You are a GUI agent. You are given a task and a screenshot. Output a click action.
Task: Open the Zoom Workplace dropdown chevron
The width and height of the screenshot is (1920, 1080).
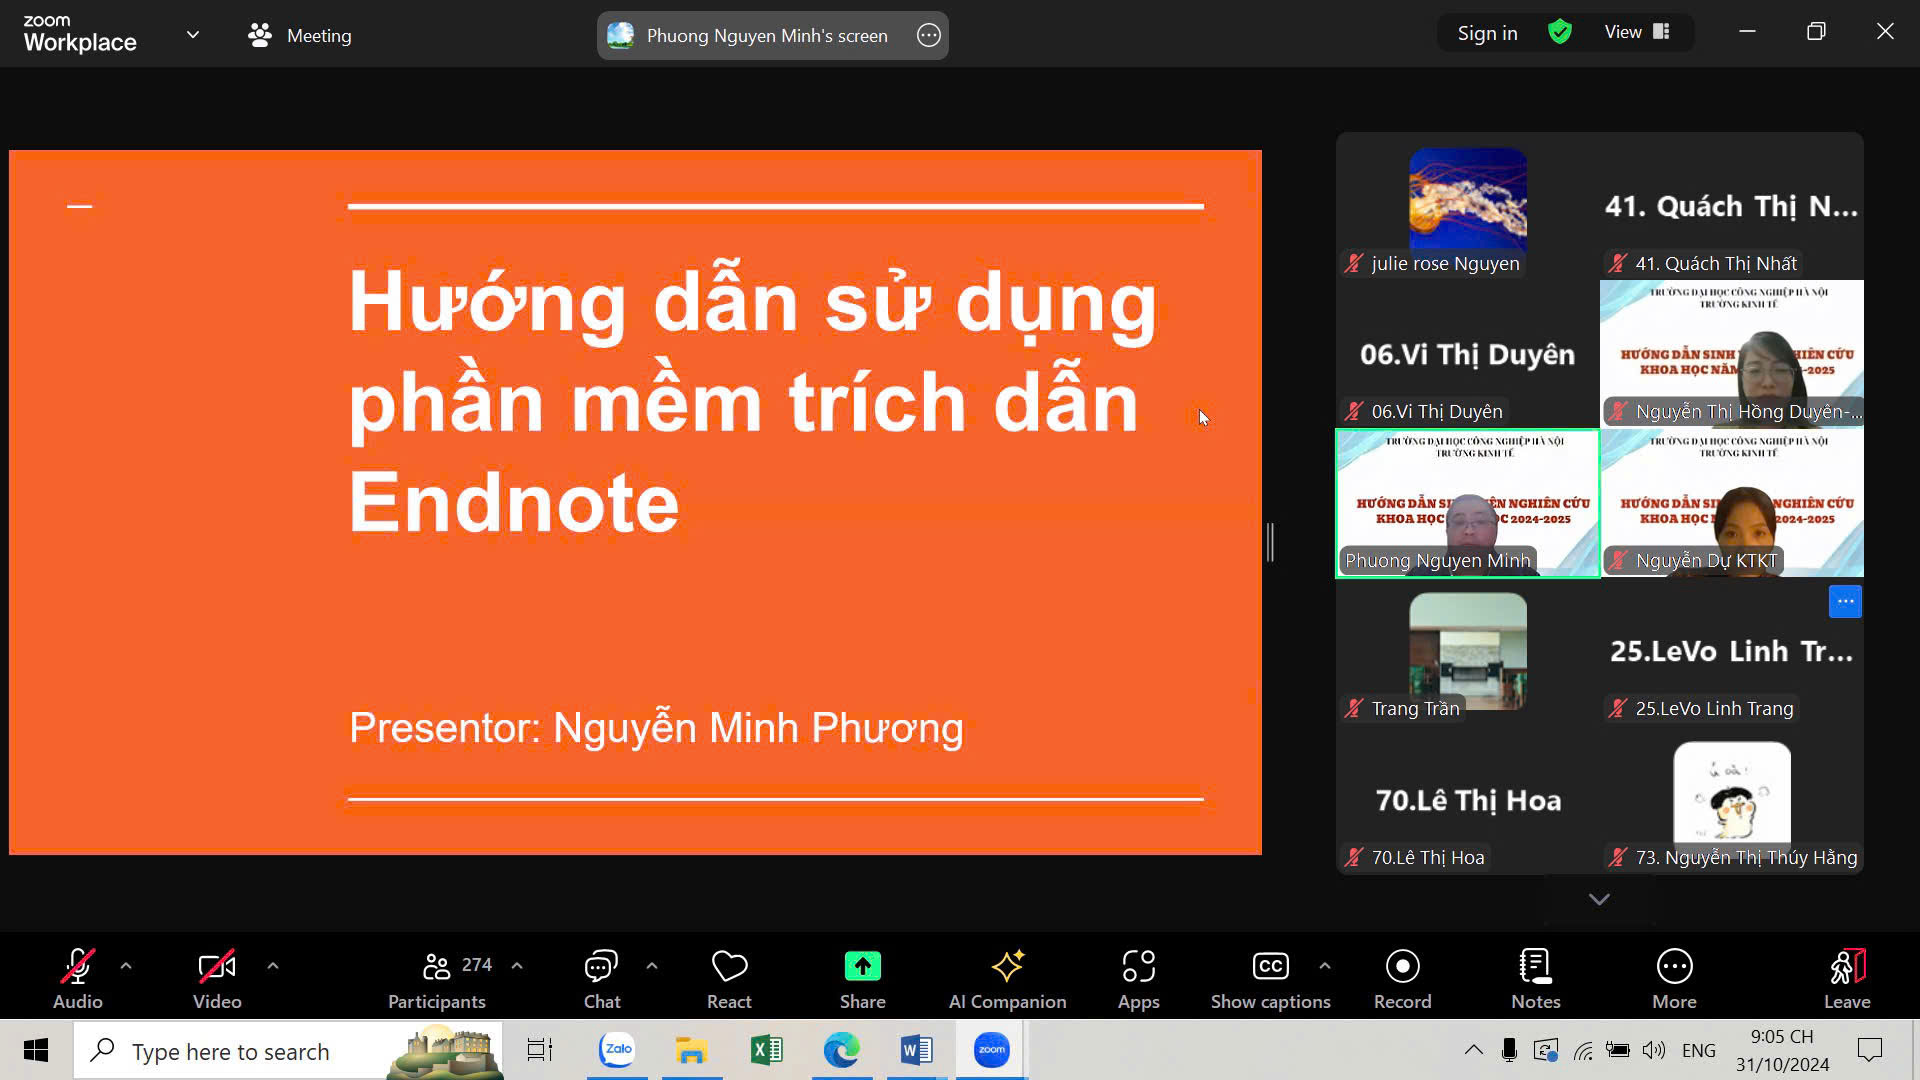coord(193,35)
